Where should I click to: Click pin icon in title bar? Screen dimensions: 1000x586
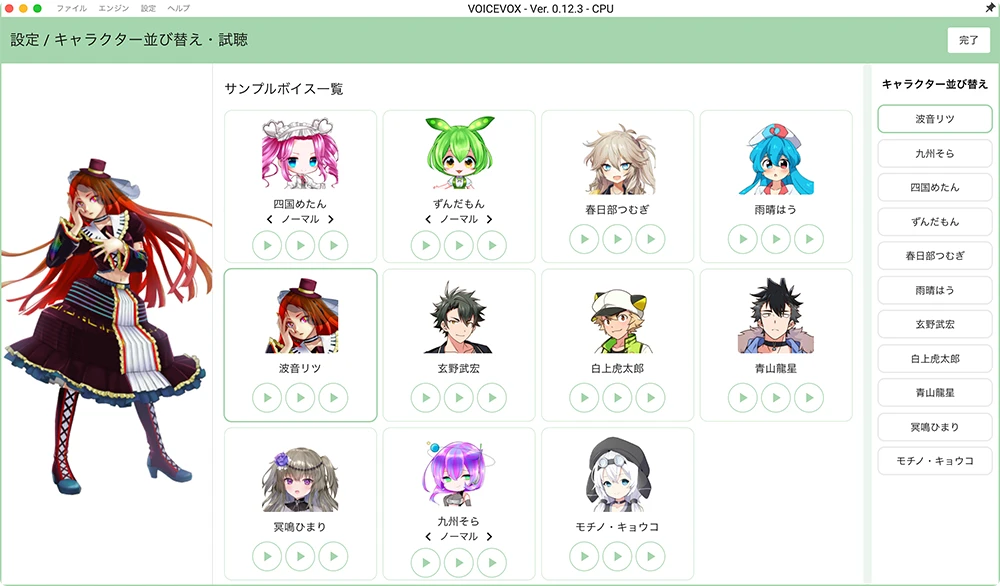point(990,8)
